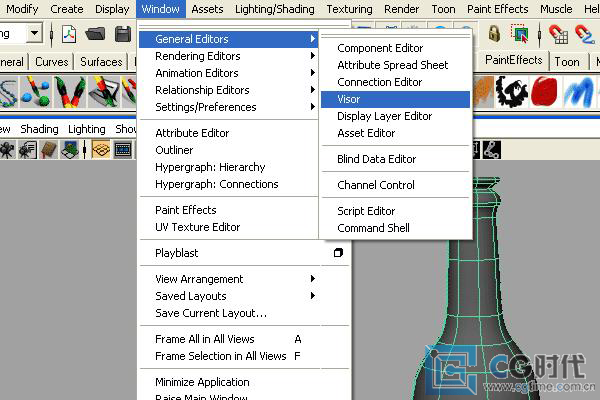Viewport: 600px width, 400px height.
Task: Open the Lighting/Shading menu
Action: tap(275, 9)
